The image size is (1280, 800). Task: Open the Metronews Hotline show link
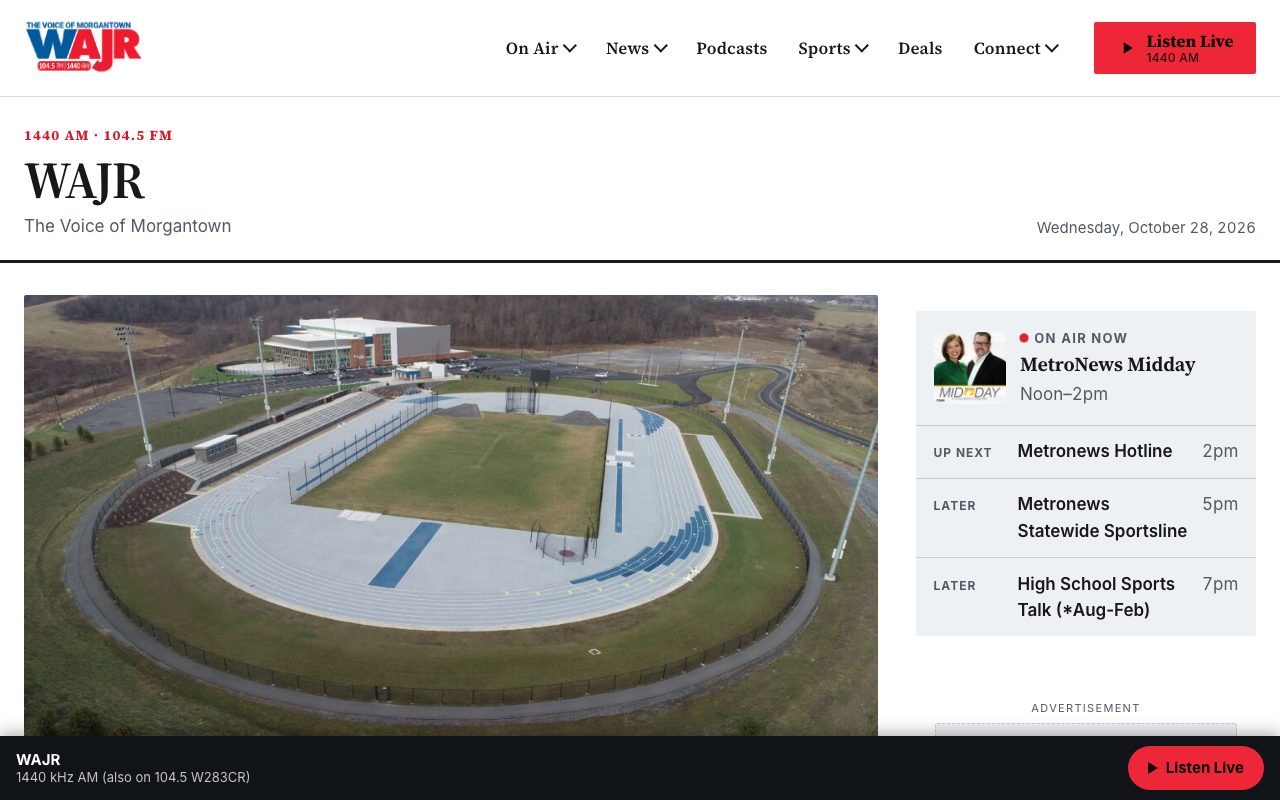[1095, 451]
